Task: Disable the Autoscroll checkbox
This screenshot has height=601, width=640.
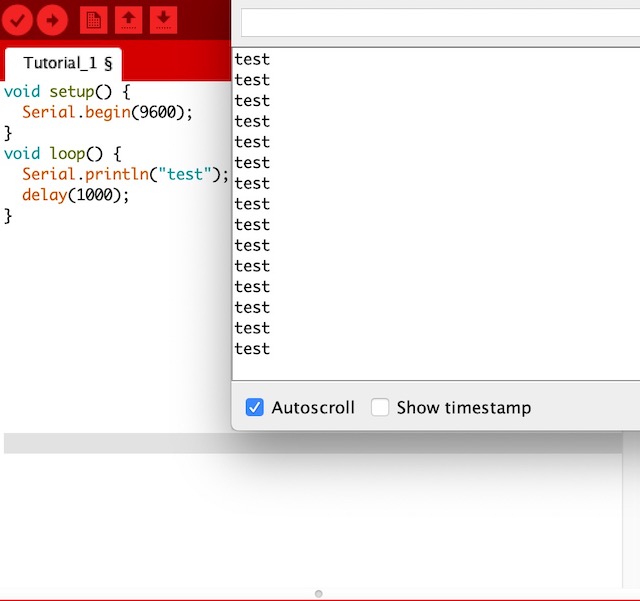Action: (254, 407)
